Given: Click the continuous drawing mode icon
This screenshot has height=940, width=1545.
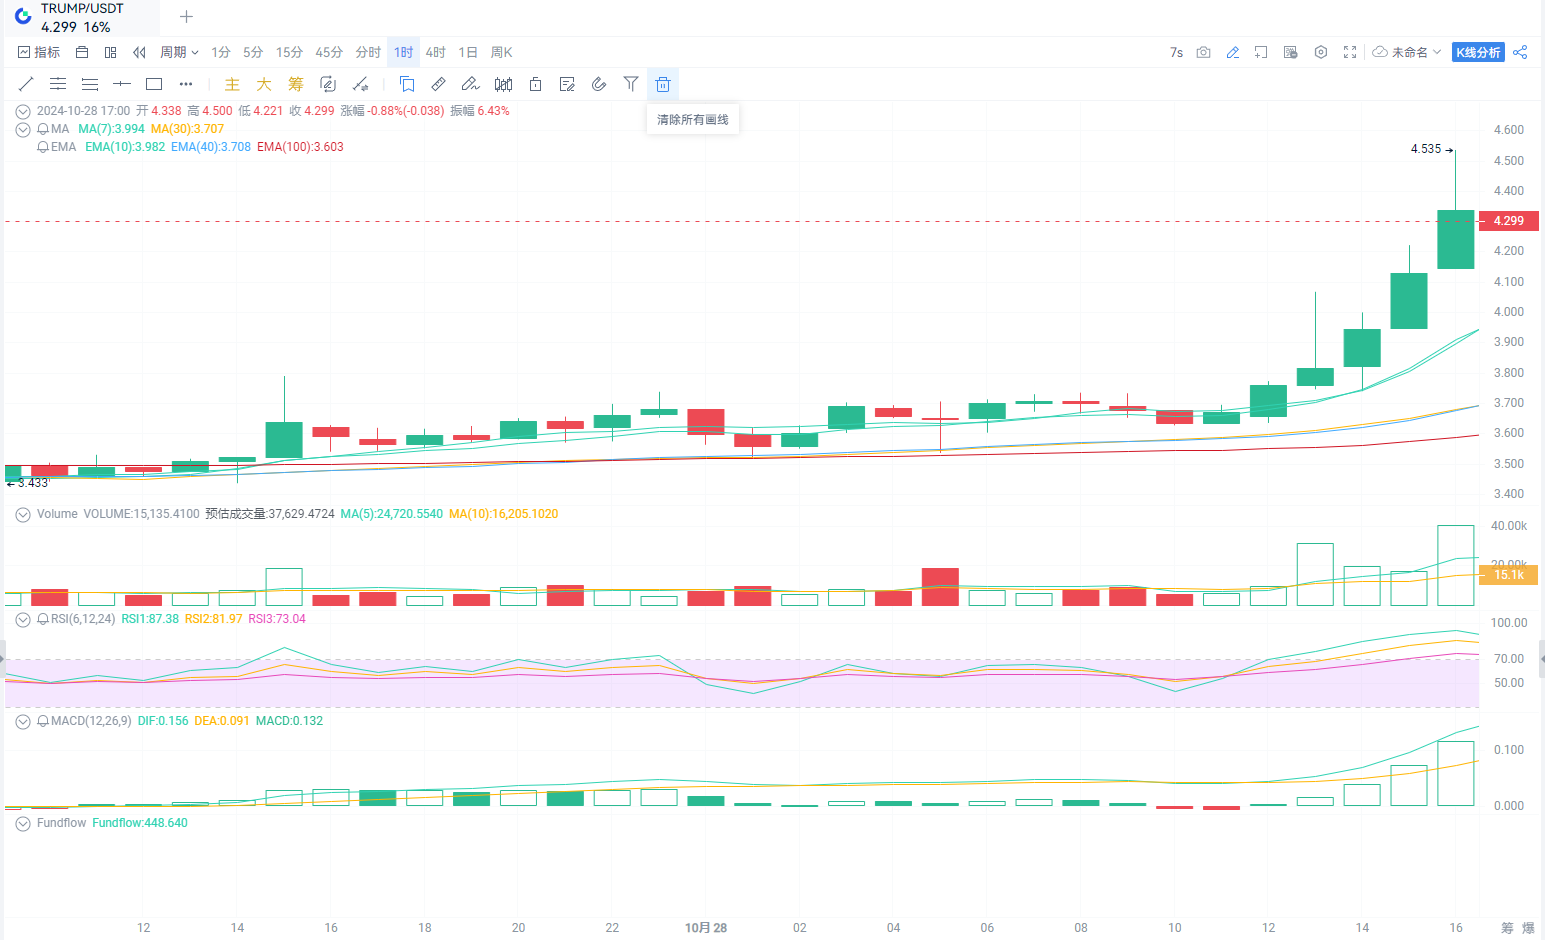Looking at the screenshot, I should (328, 84).
